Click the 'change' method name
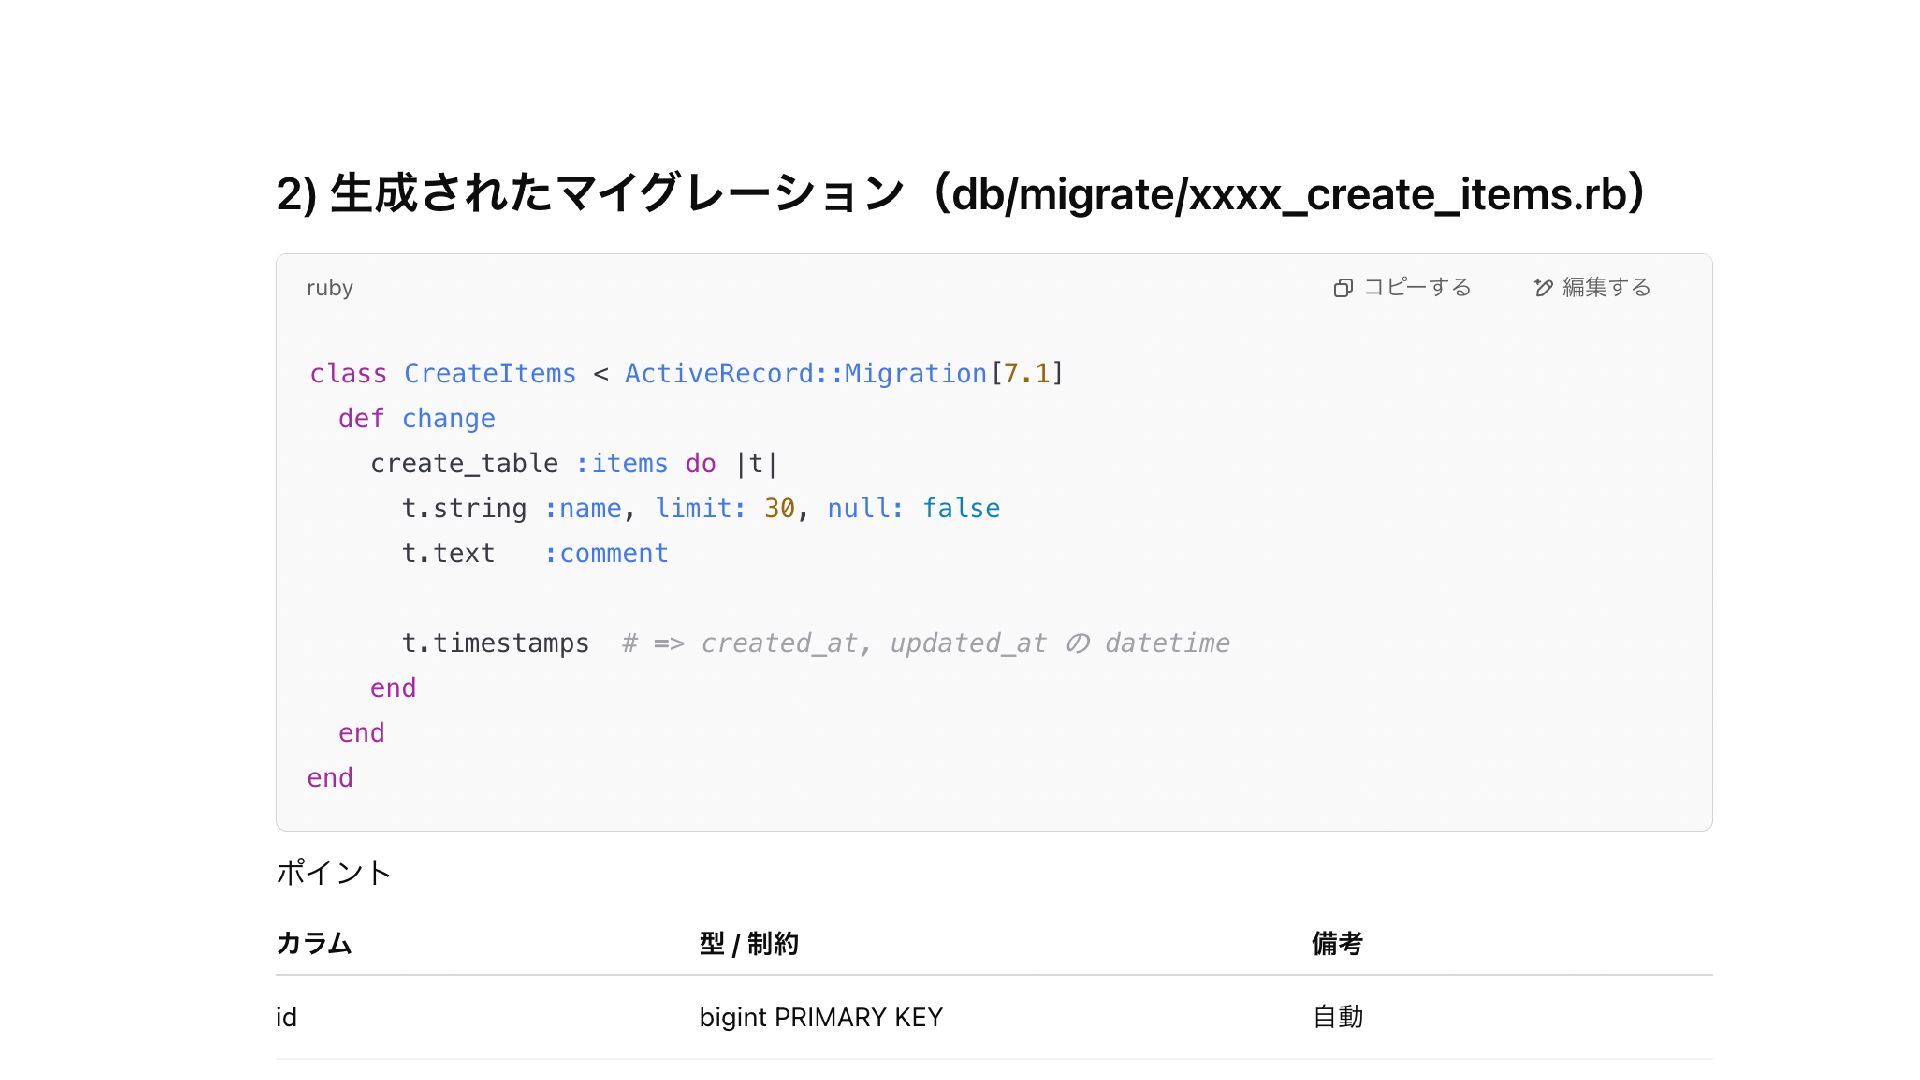 (x=448, y=419)
